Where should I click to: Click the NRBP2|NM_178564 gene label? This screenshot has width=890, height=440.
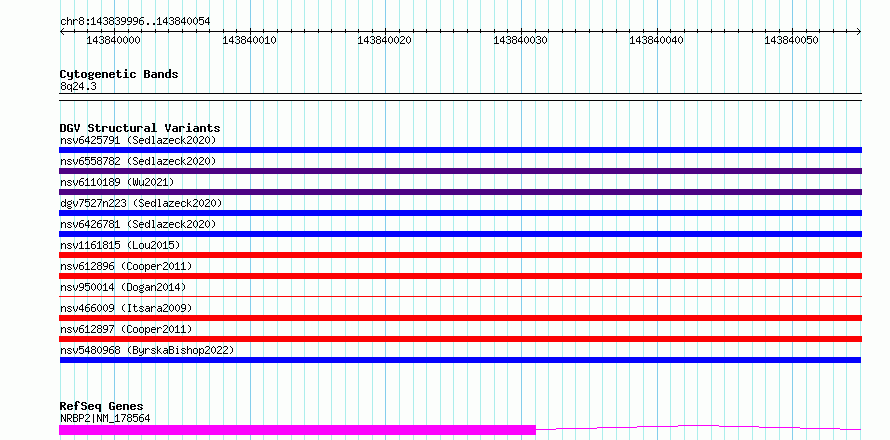click(105, 419)
